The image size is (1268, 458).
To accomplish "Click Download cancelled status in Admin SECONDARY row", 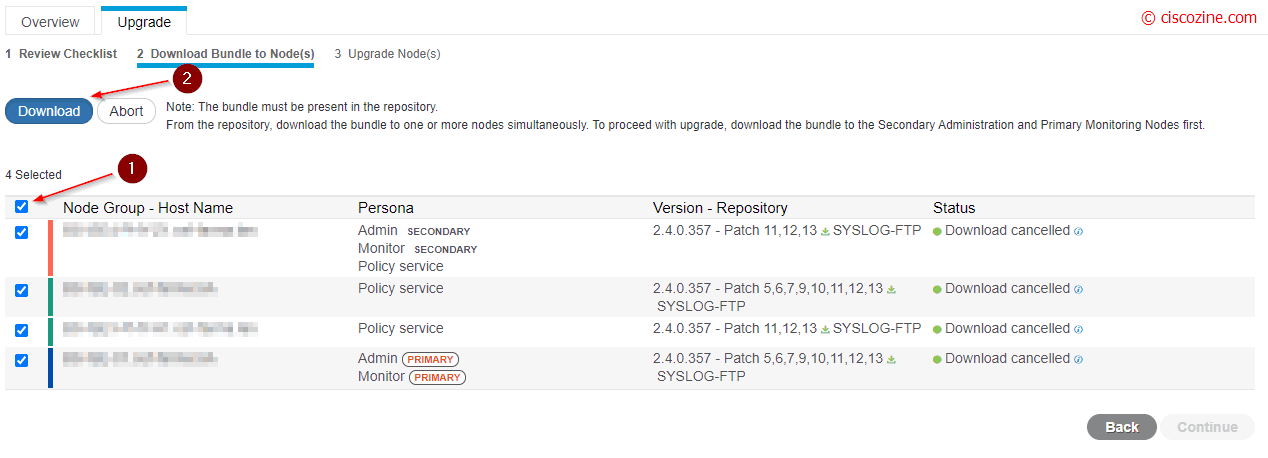I will point(1007,231).
